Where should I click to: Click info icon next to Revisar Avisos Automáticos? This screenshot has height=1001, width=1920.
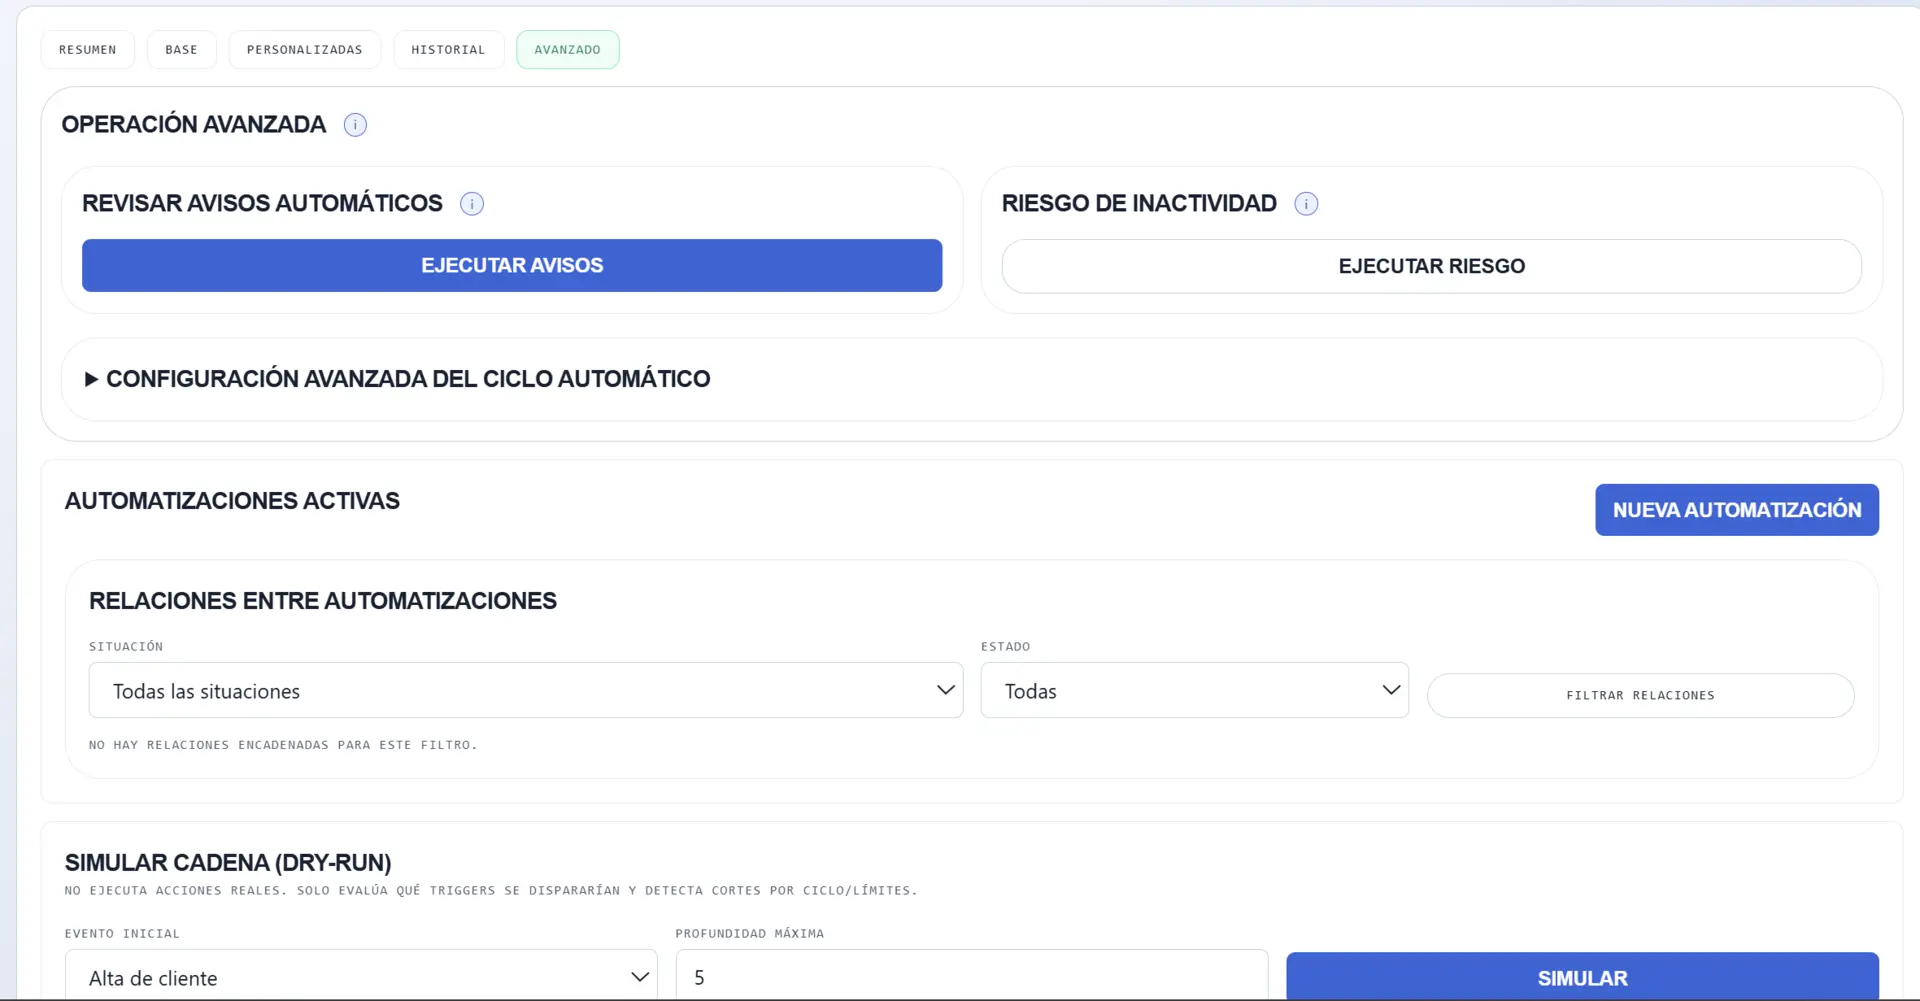(x=472, y=204)
